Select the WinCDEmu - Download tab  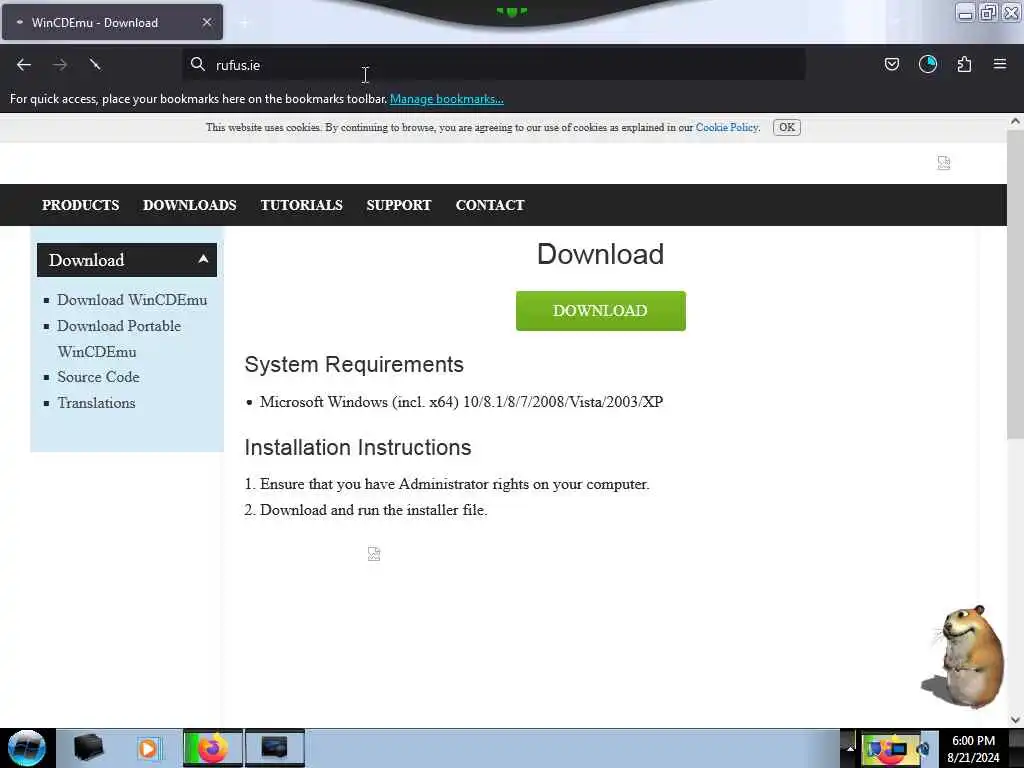click(112, 22)
